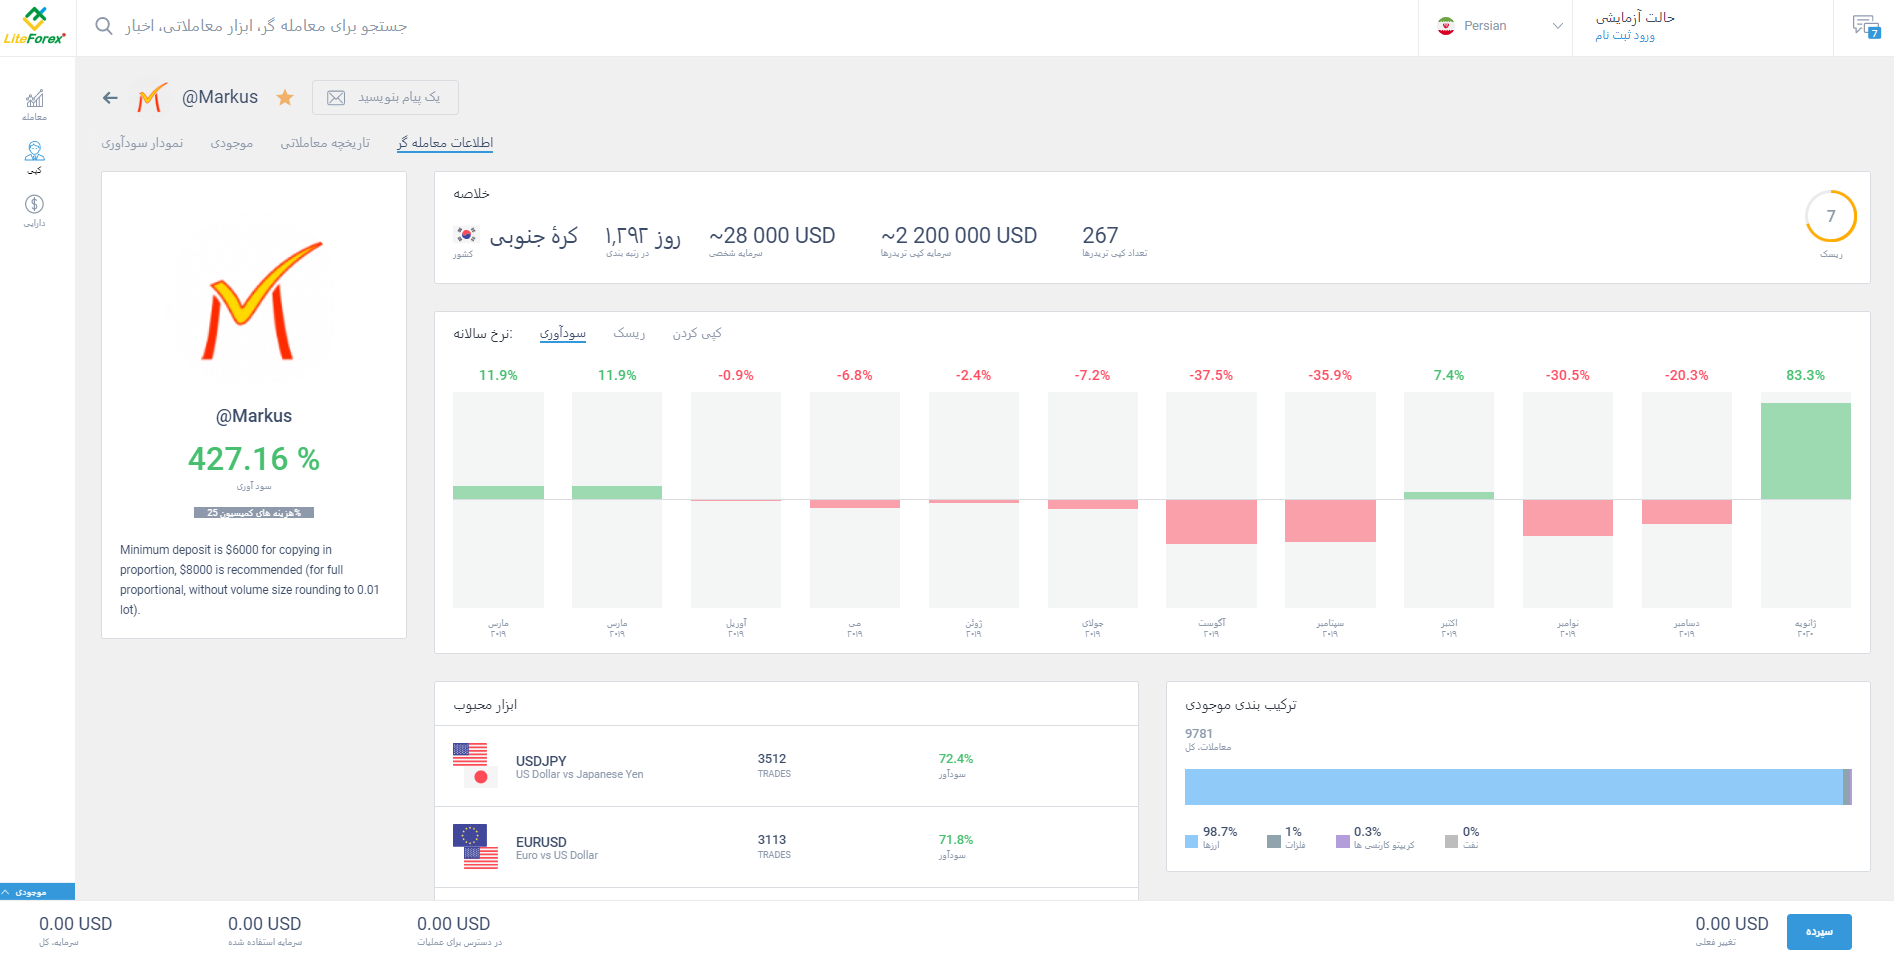Click the -35.9% September 2019 bar

[x=1330, y=521]
